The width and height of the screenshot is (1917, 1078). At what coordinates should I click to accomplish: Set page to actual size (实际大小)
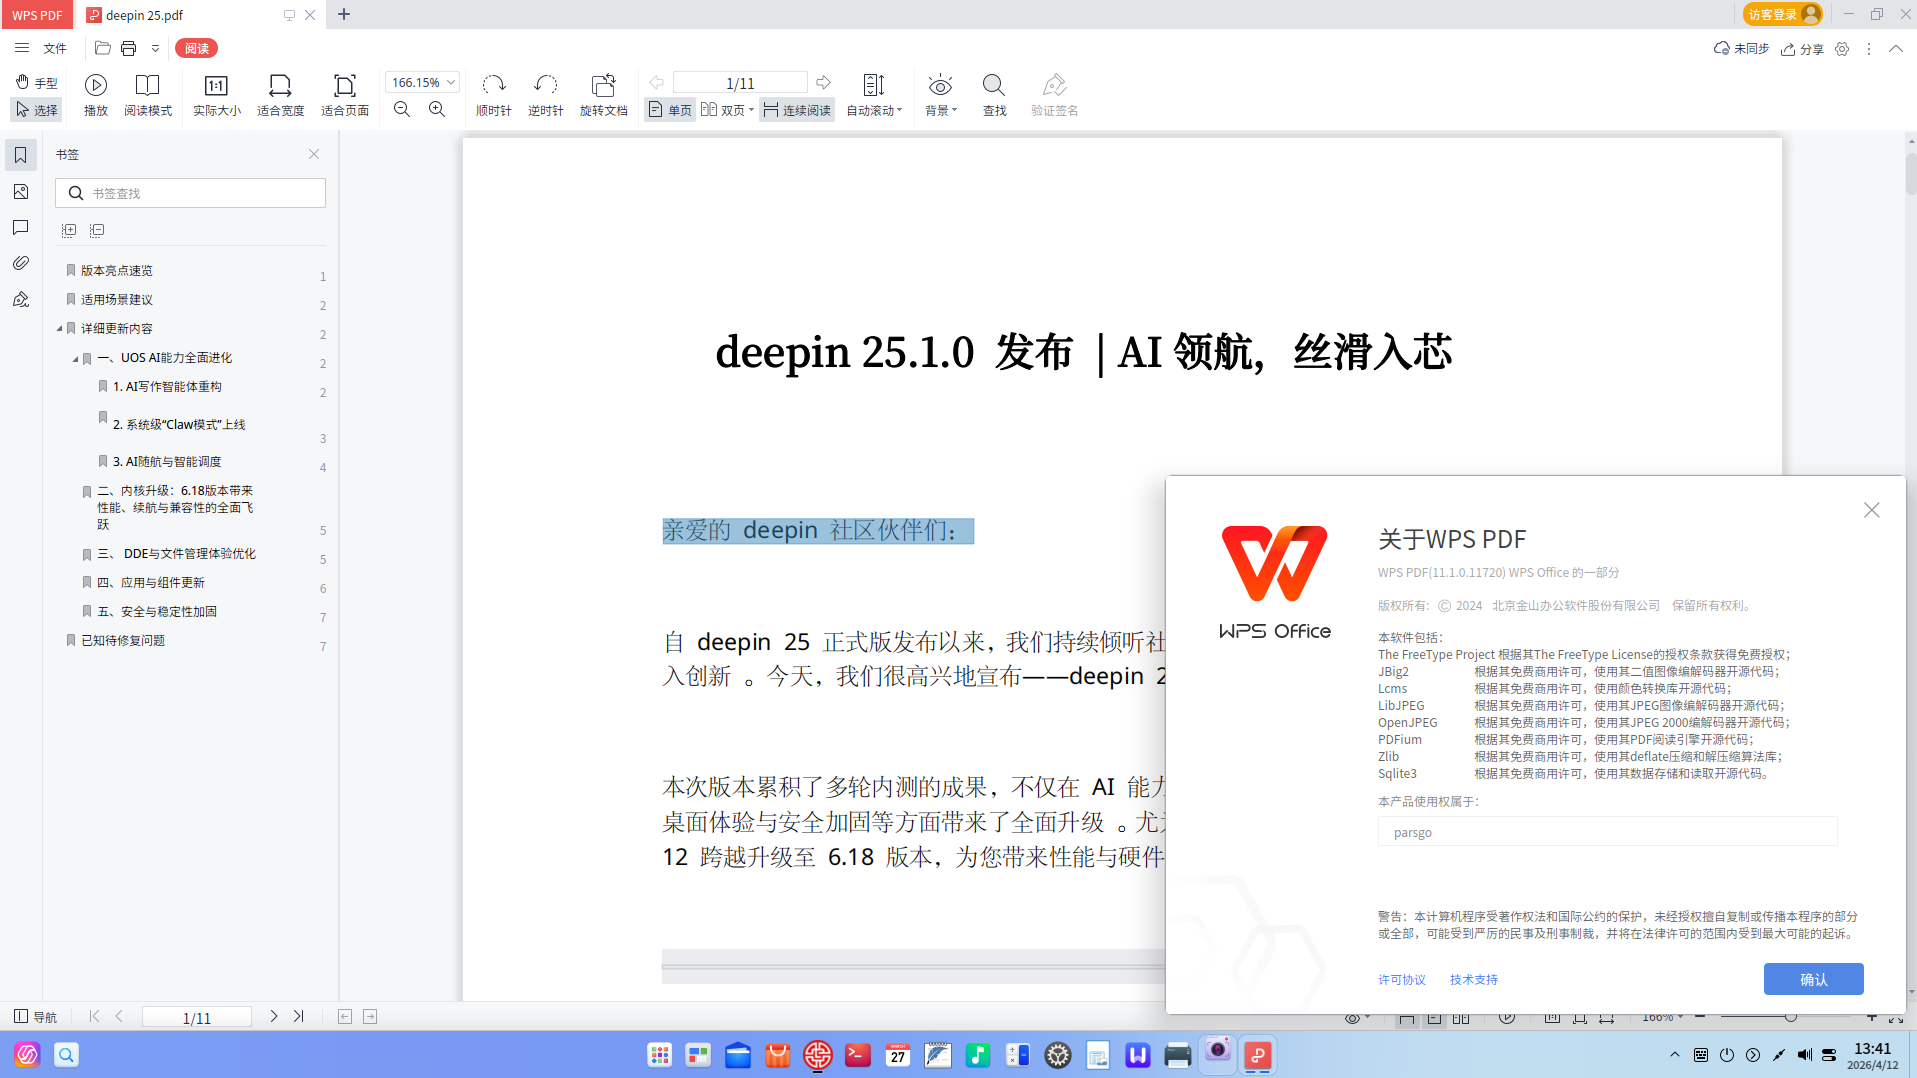216,95
